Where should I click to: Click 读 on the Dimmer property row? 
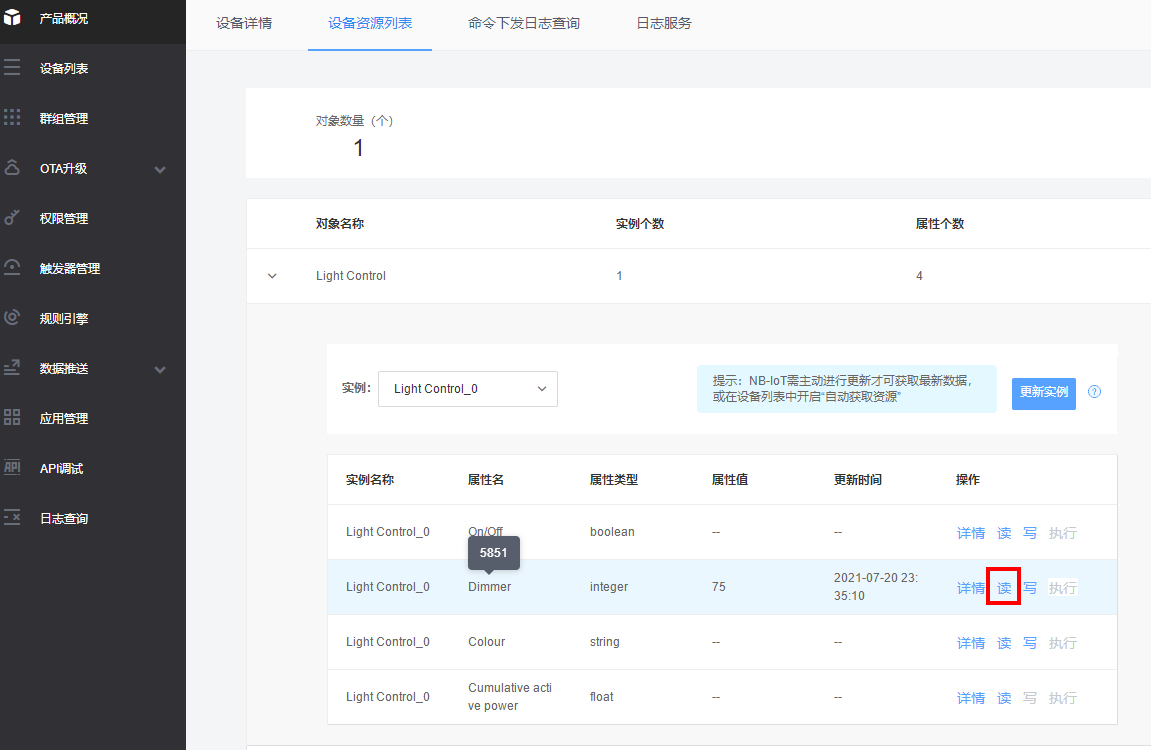1003,587
